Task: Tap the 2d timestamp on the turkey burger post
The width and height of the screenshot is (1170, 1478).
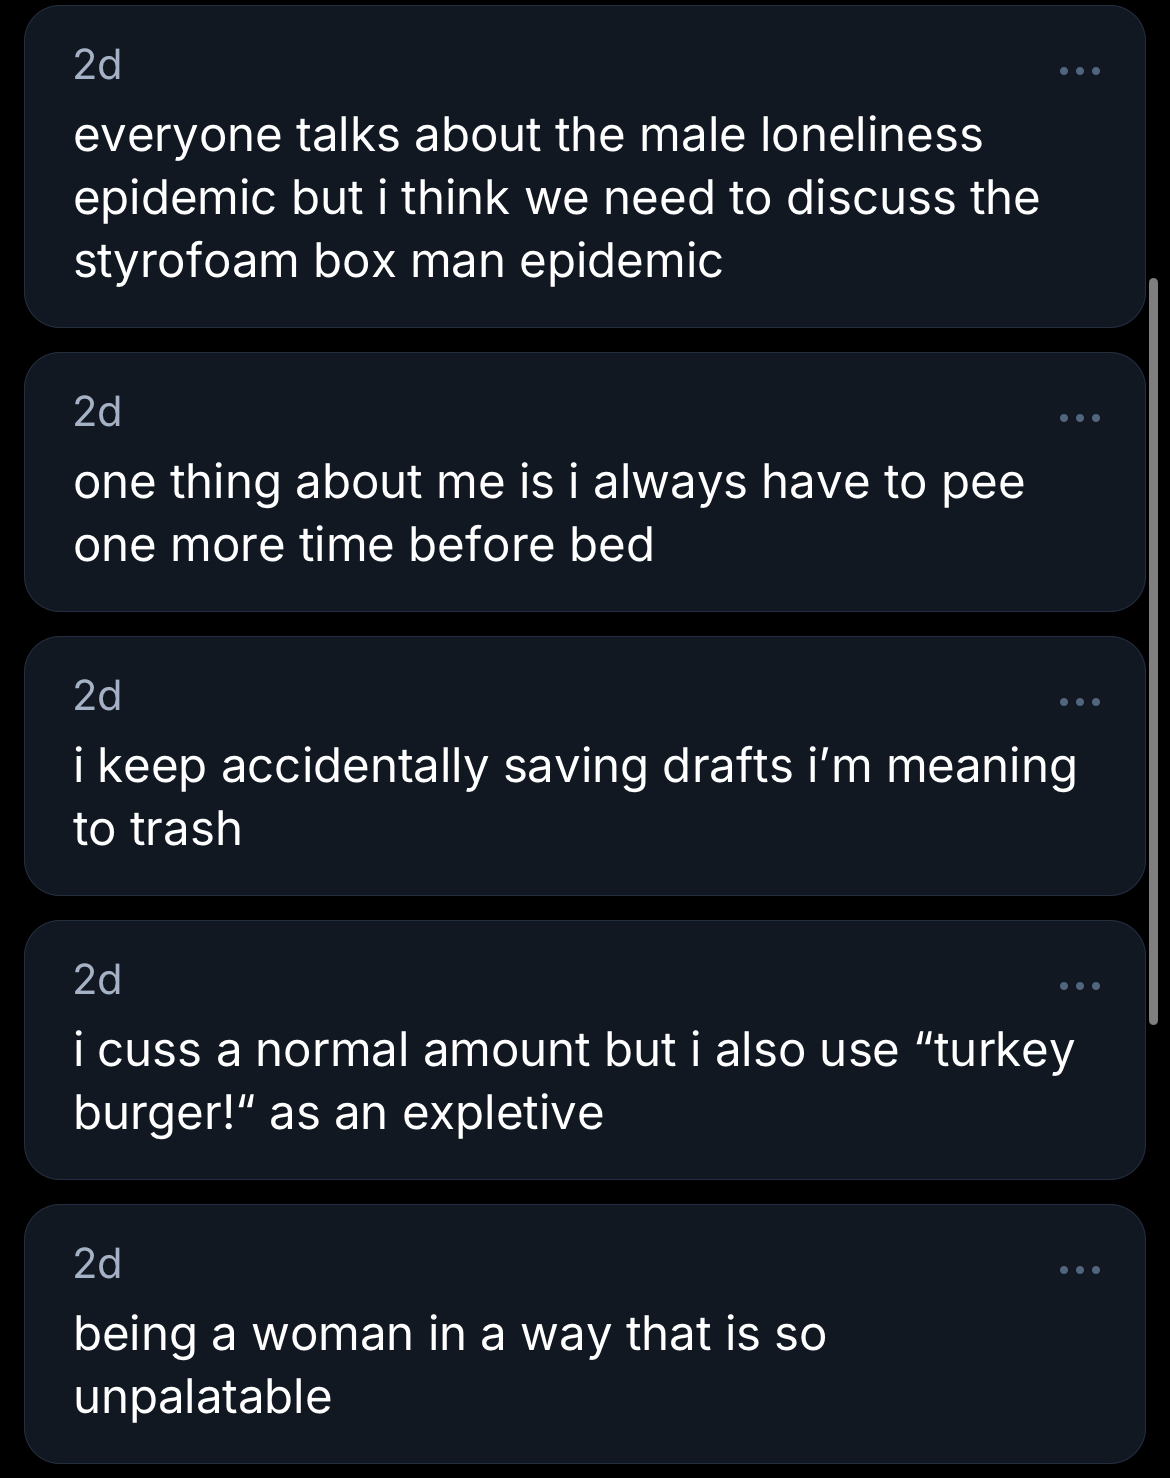Action: (97, 980)
